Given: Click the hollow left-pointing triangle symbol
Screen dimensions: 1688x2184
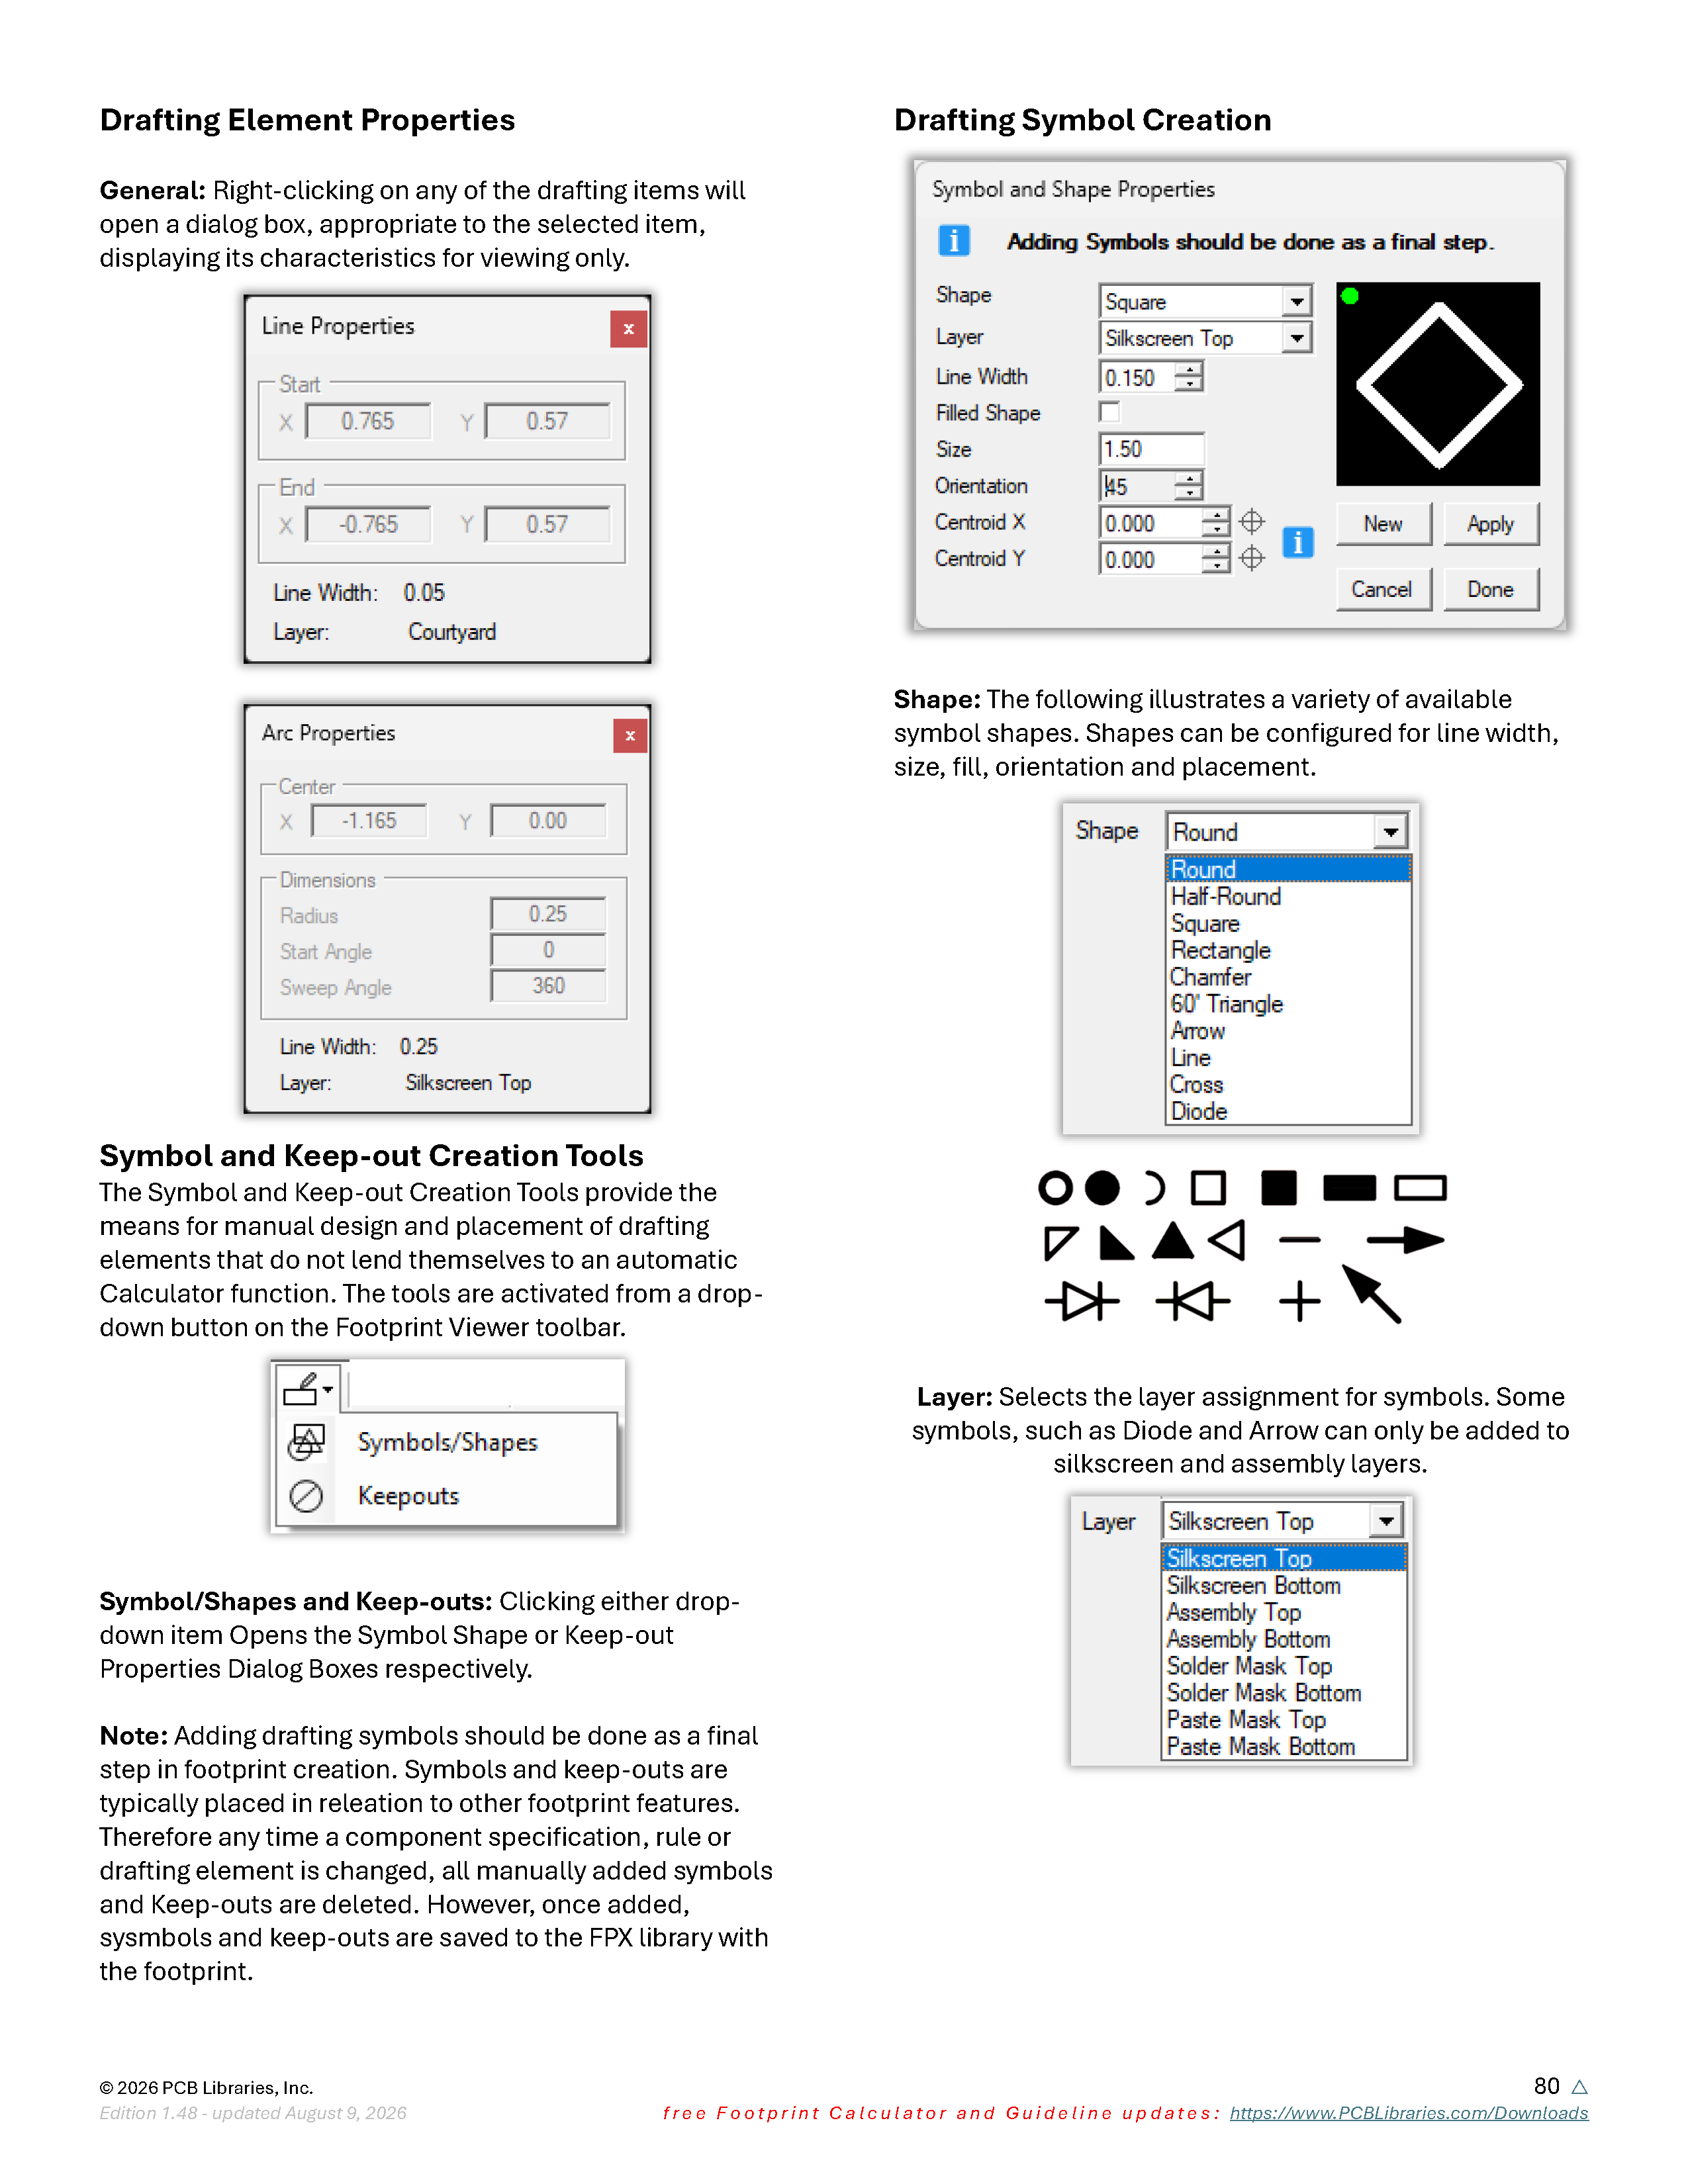Looking at the screenshot, I should click(1228, 1241).
